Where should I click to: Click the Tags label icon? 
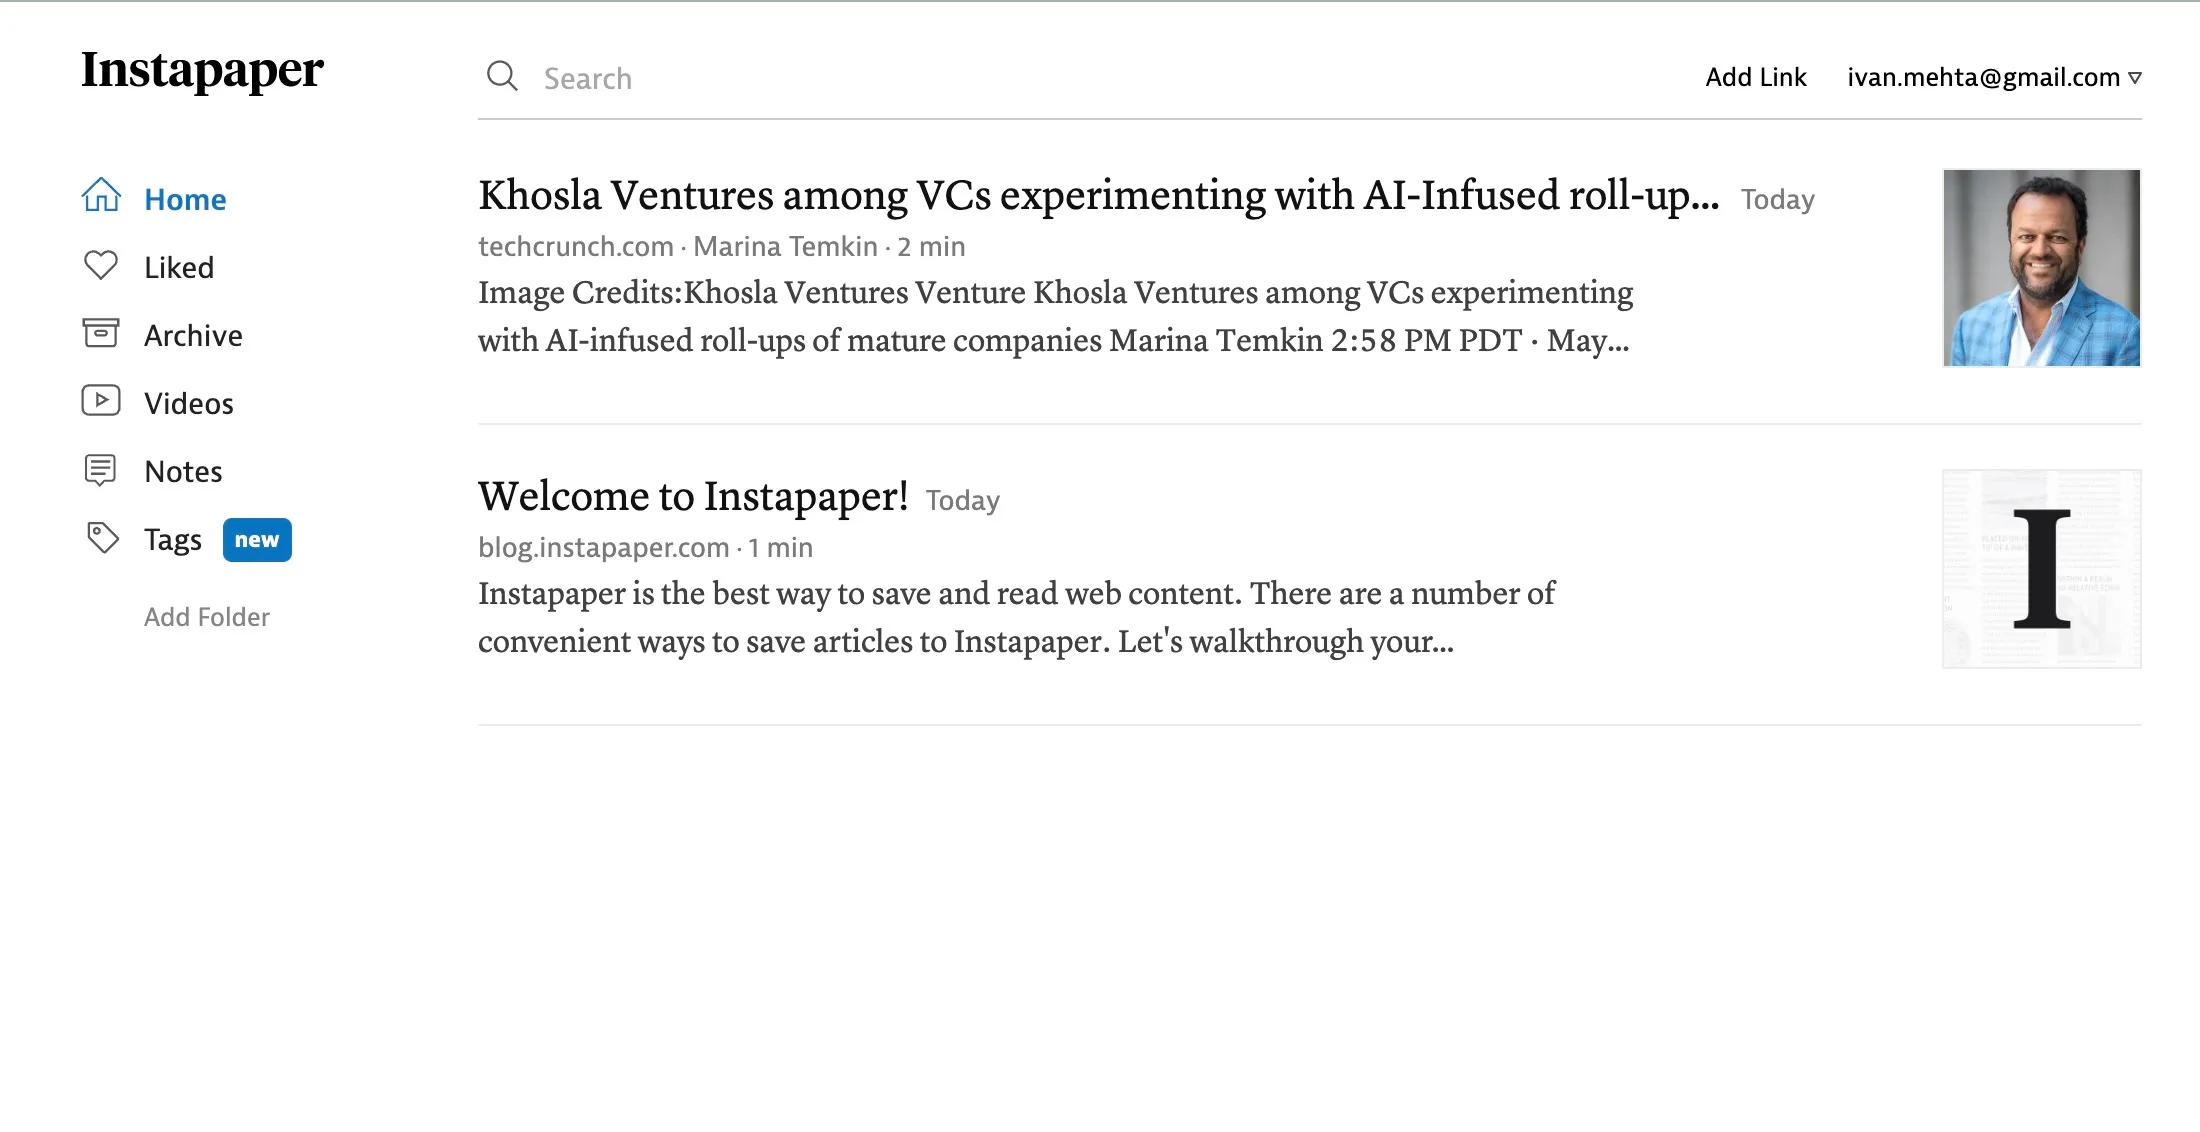click(102, 538)
